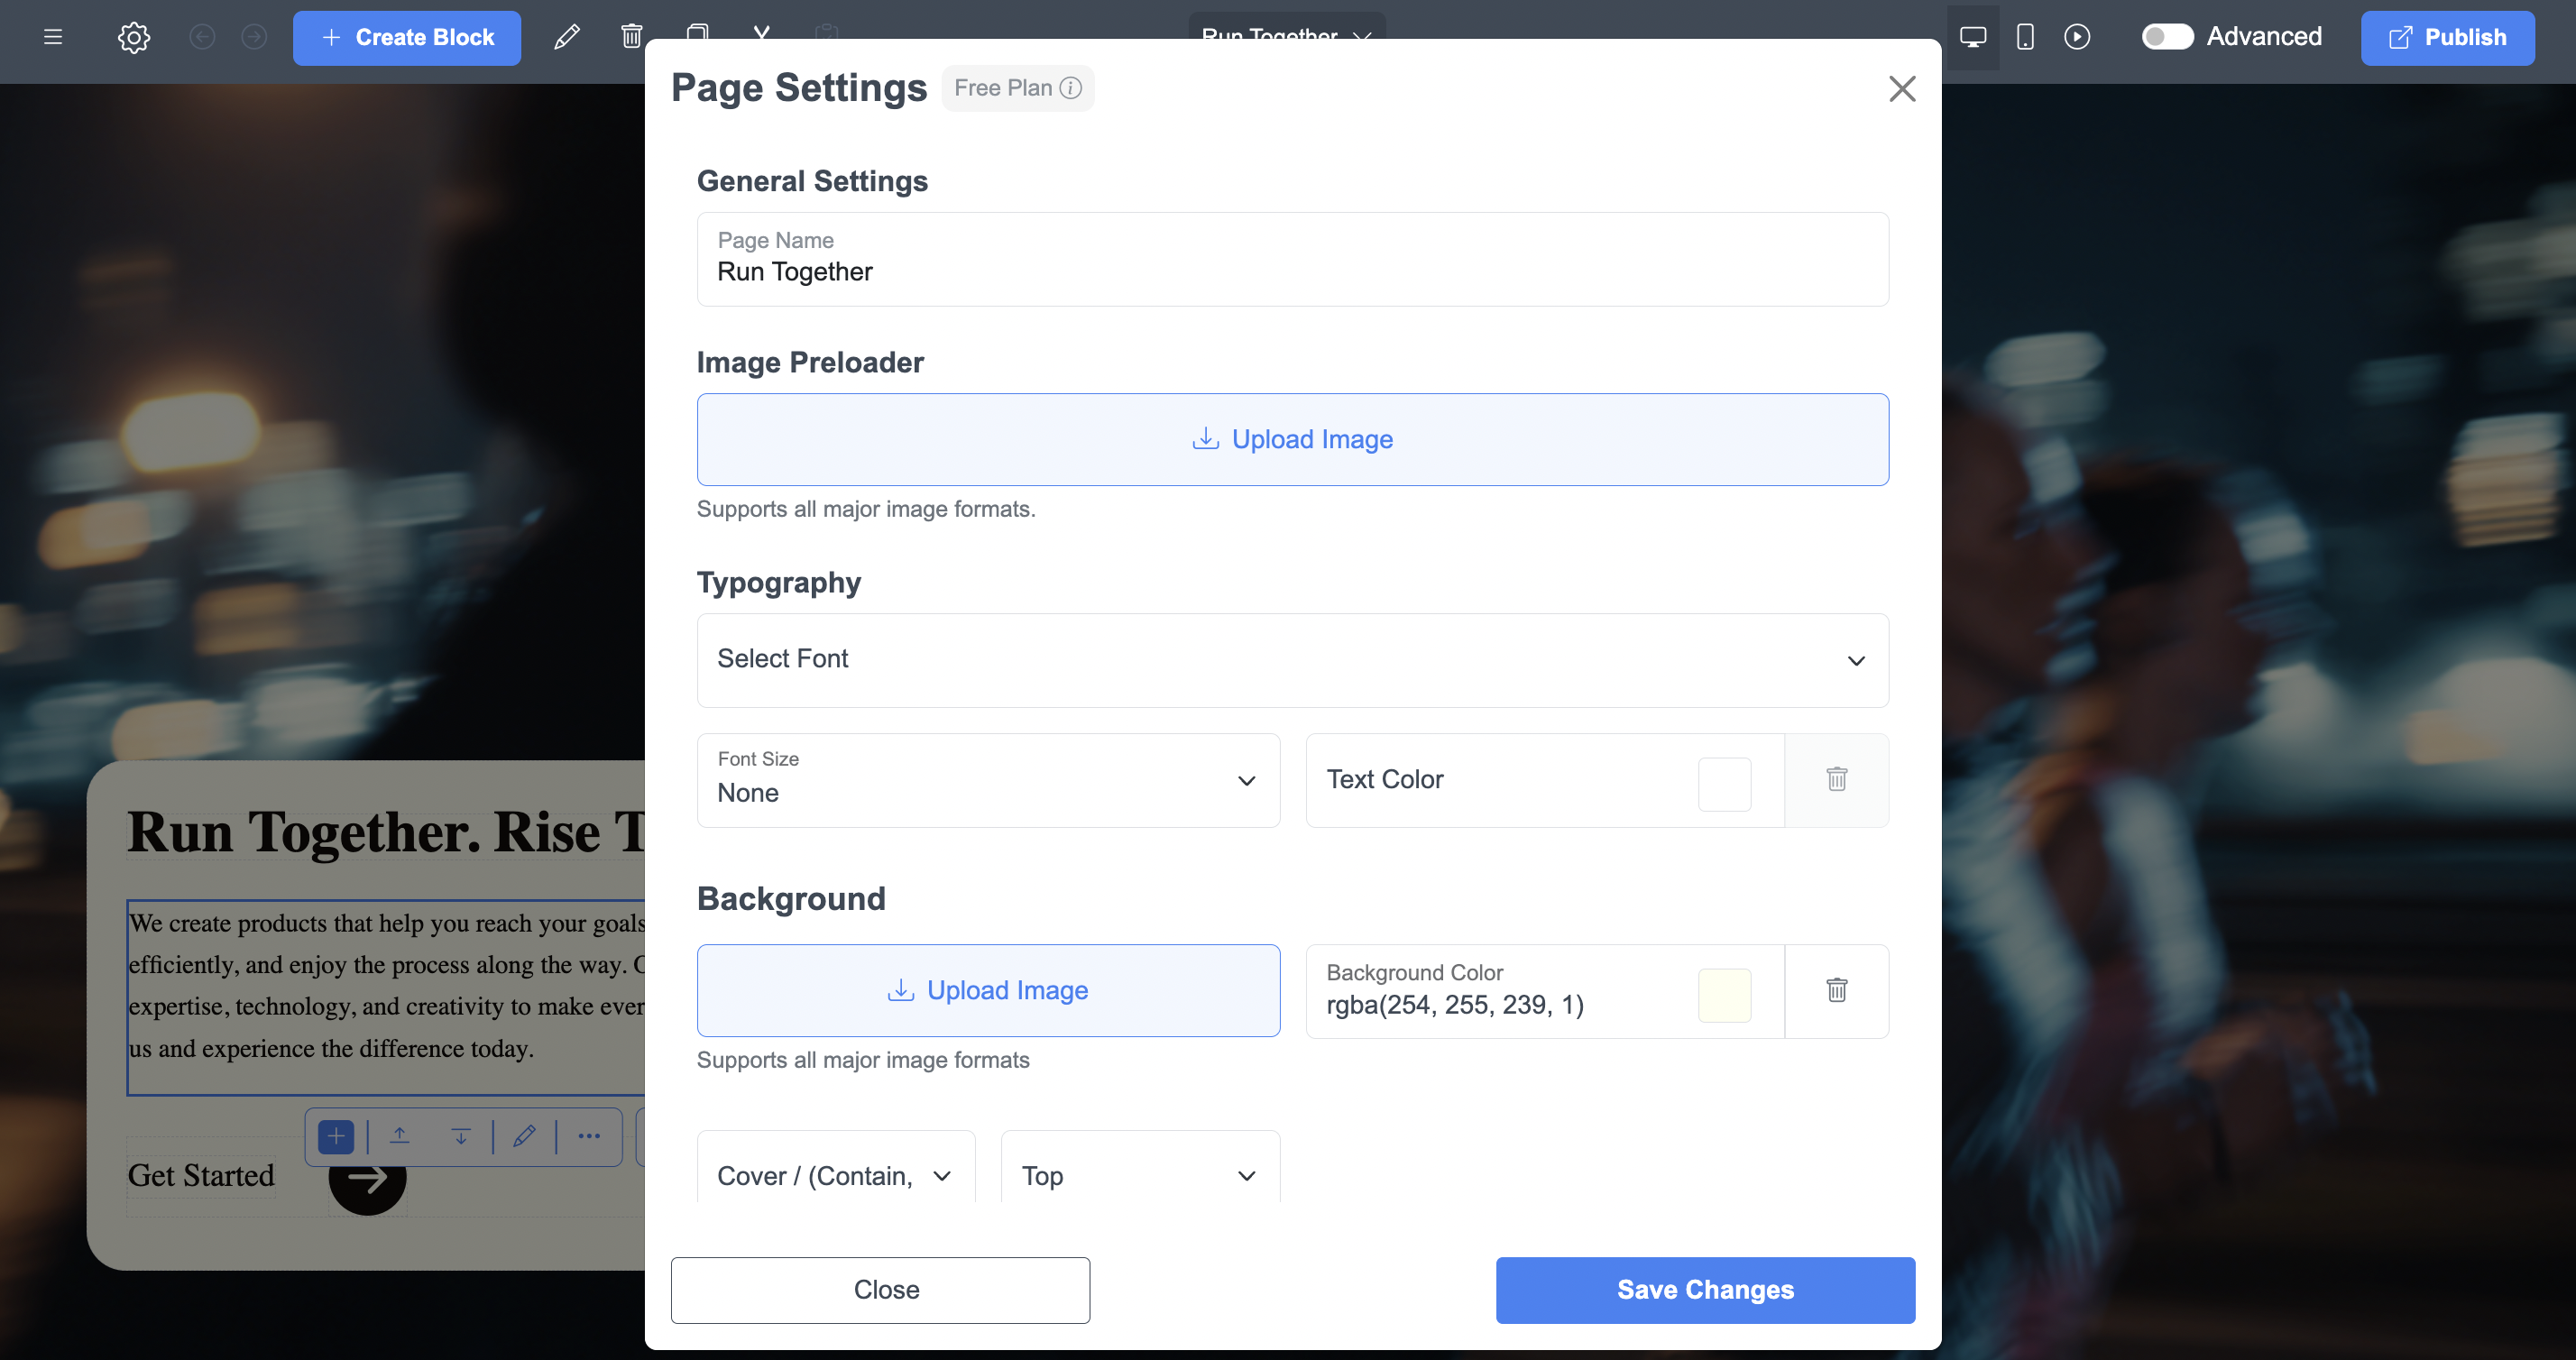Open the block ellipsis options icon
Screen dimensions: 2576x1360
point(589,1136)
